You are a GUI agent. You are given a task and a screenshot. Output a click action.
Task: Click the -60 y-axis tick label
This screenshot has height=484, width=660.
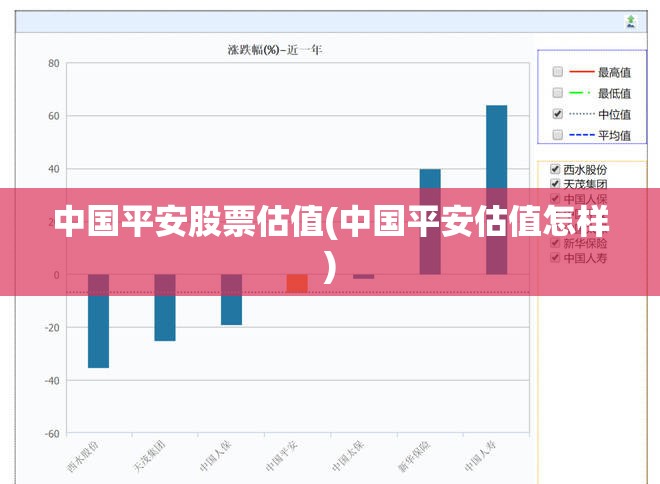pyautogui.click(x=52, y=433)
